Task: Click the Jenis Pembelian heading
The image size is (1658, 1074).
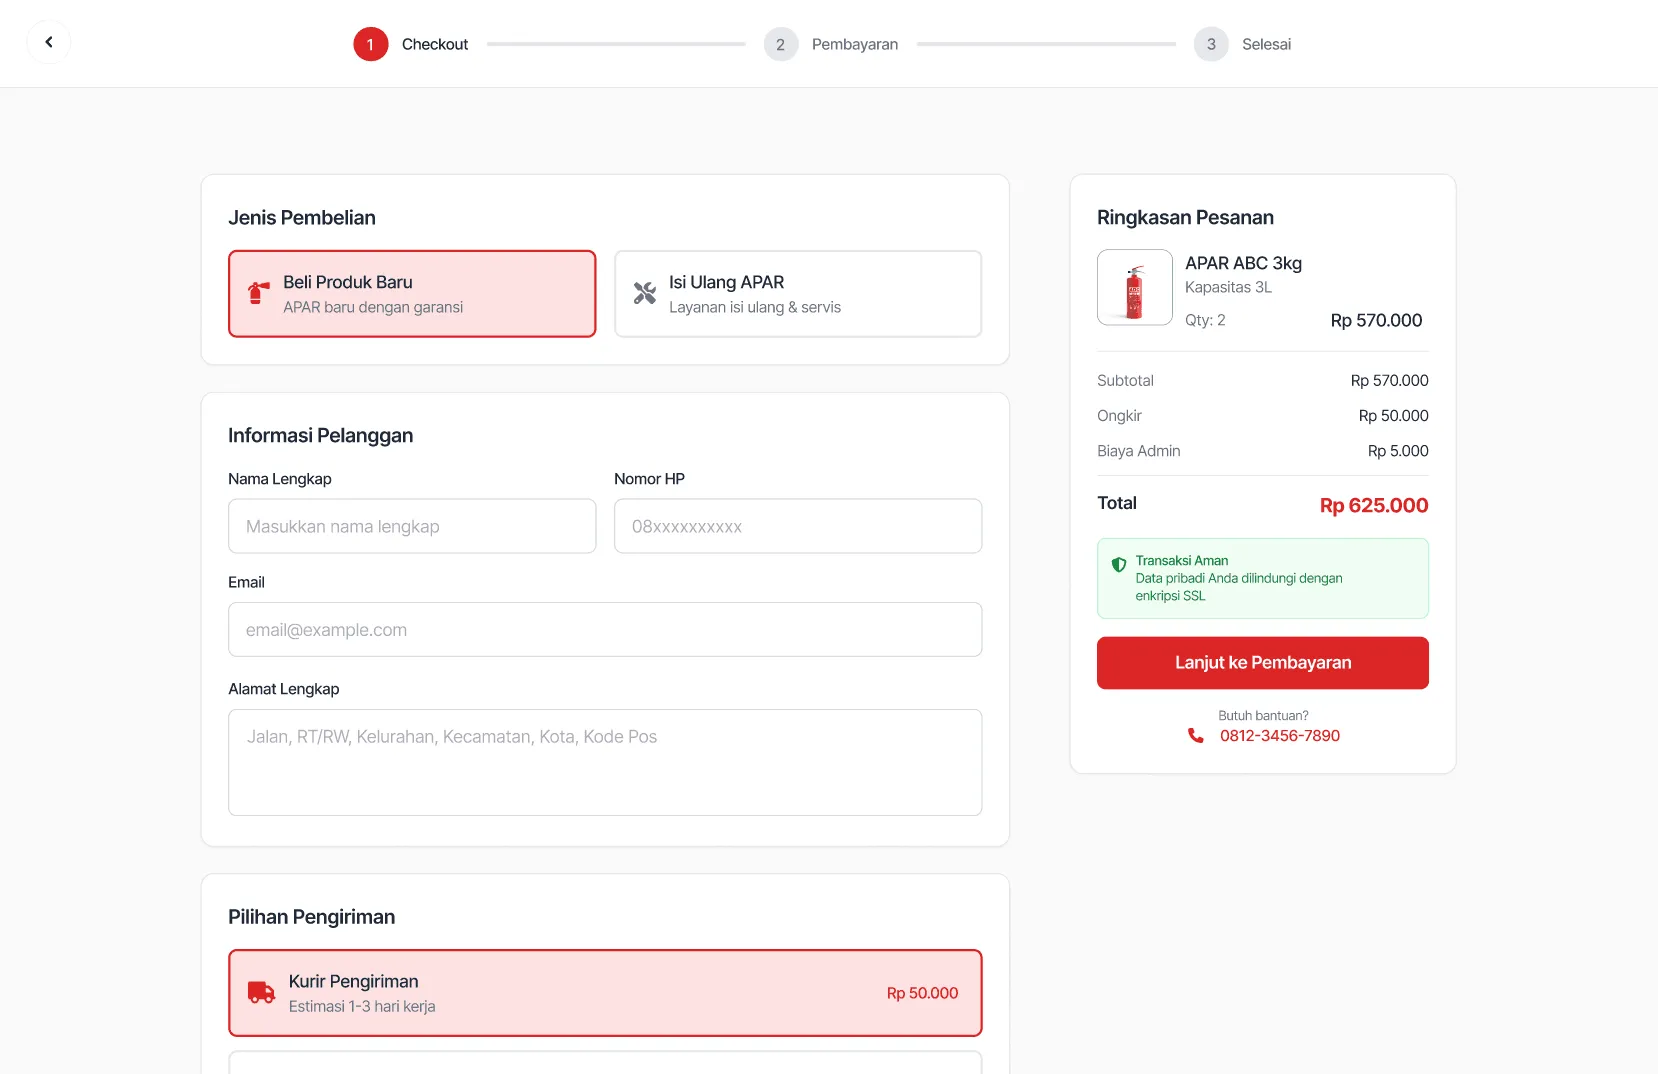Action: tap(302, 218)
